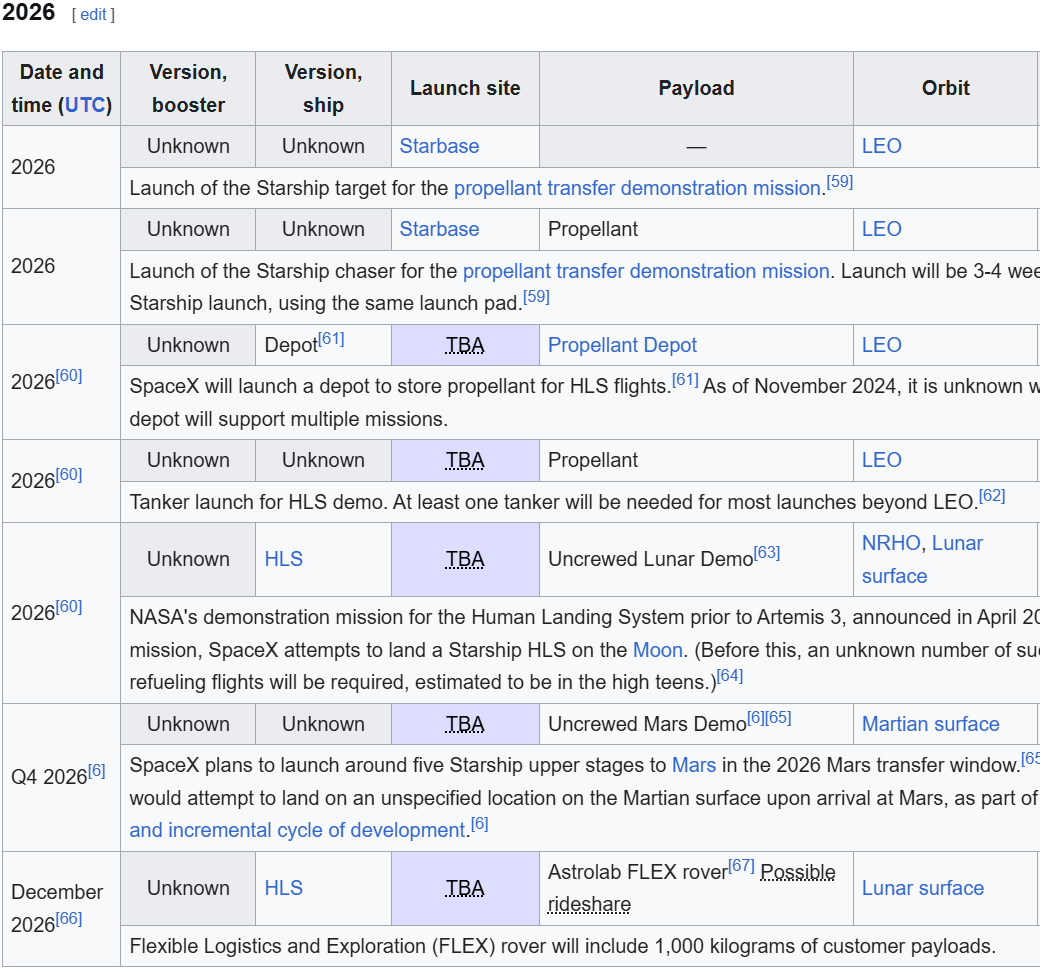Click 'Possible' in the FLEX rover payload cell
Screen dimensions: 1040x969
click(x=798, y=872)
